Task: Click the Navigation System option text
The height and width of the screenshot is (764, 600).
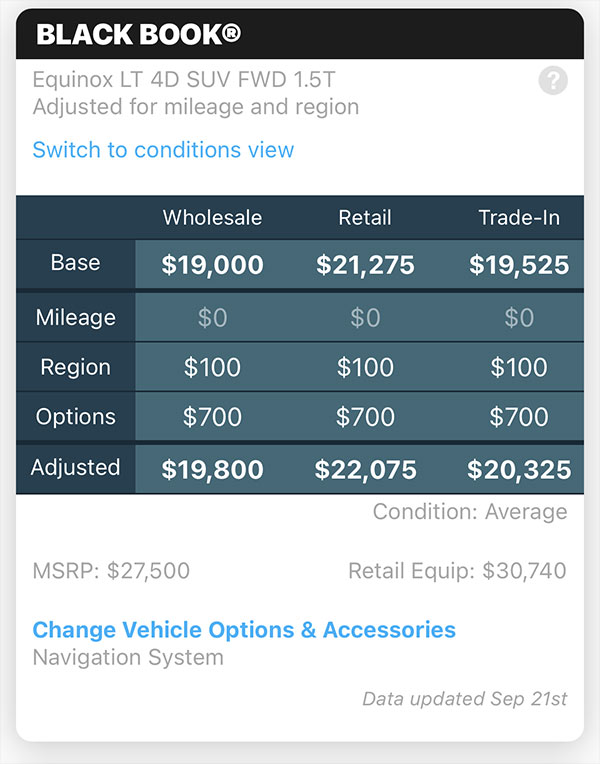Action: 128,658
